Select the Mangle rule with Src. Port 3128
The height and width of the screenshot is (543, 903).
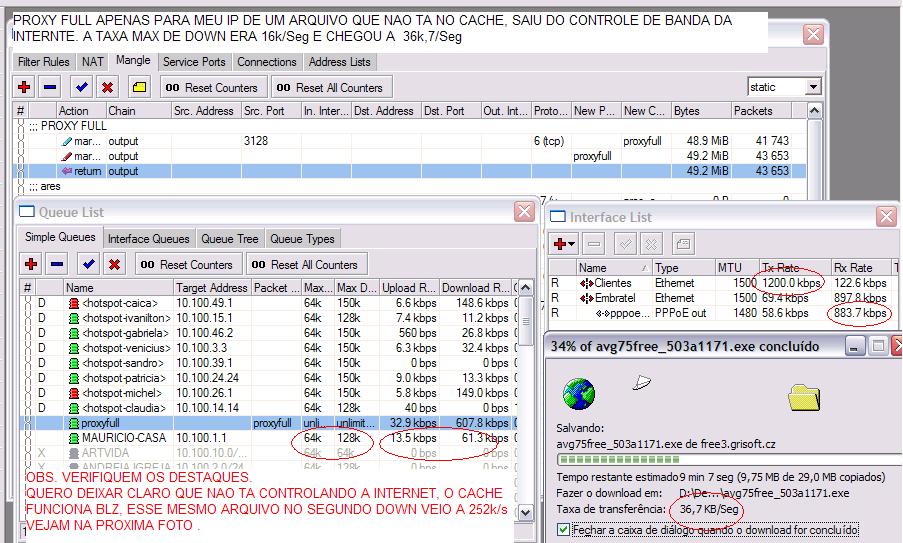click(x=409, y=141)
